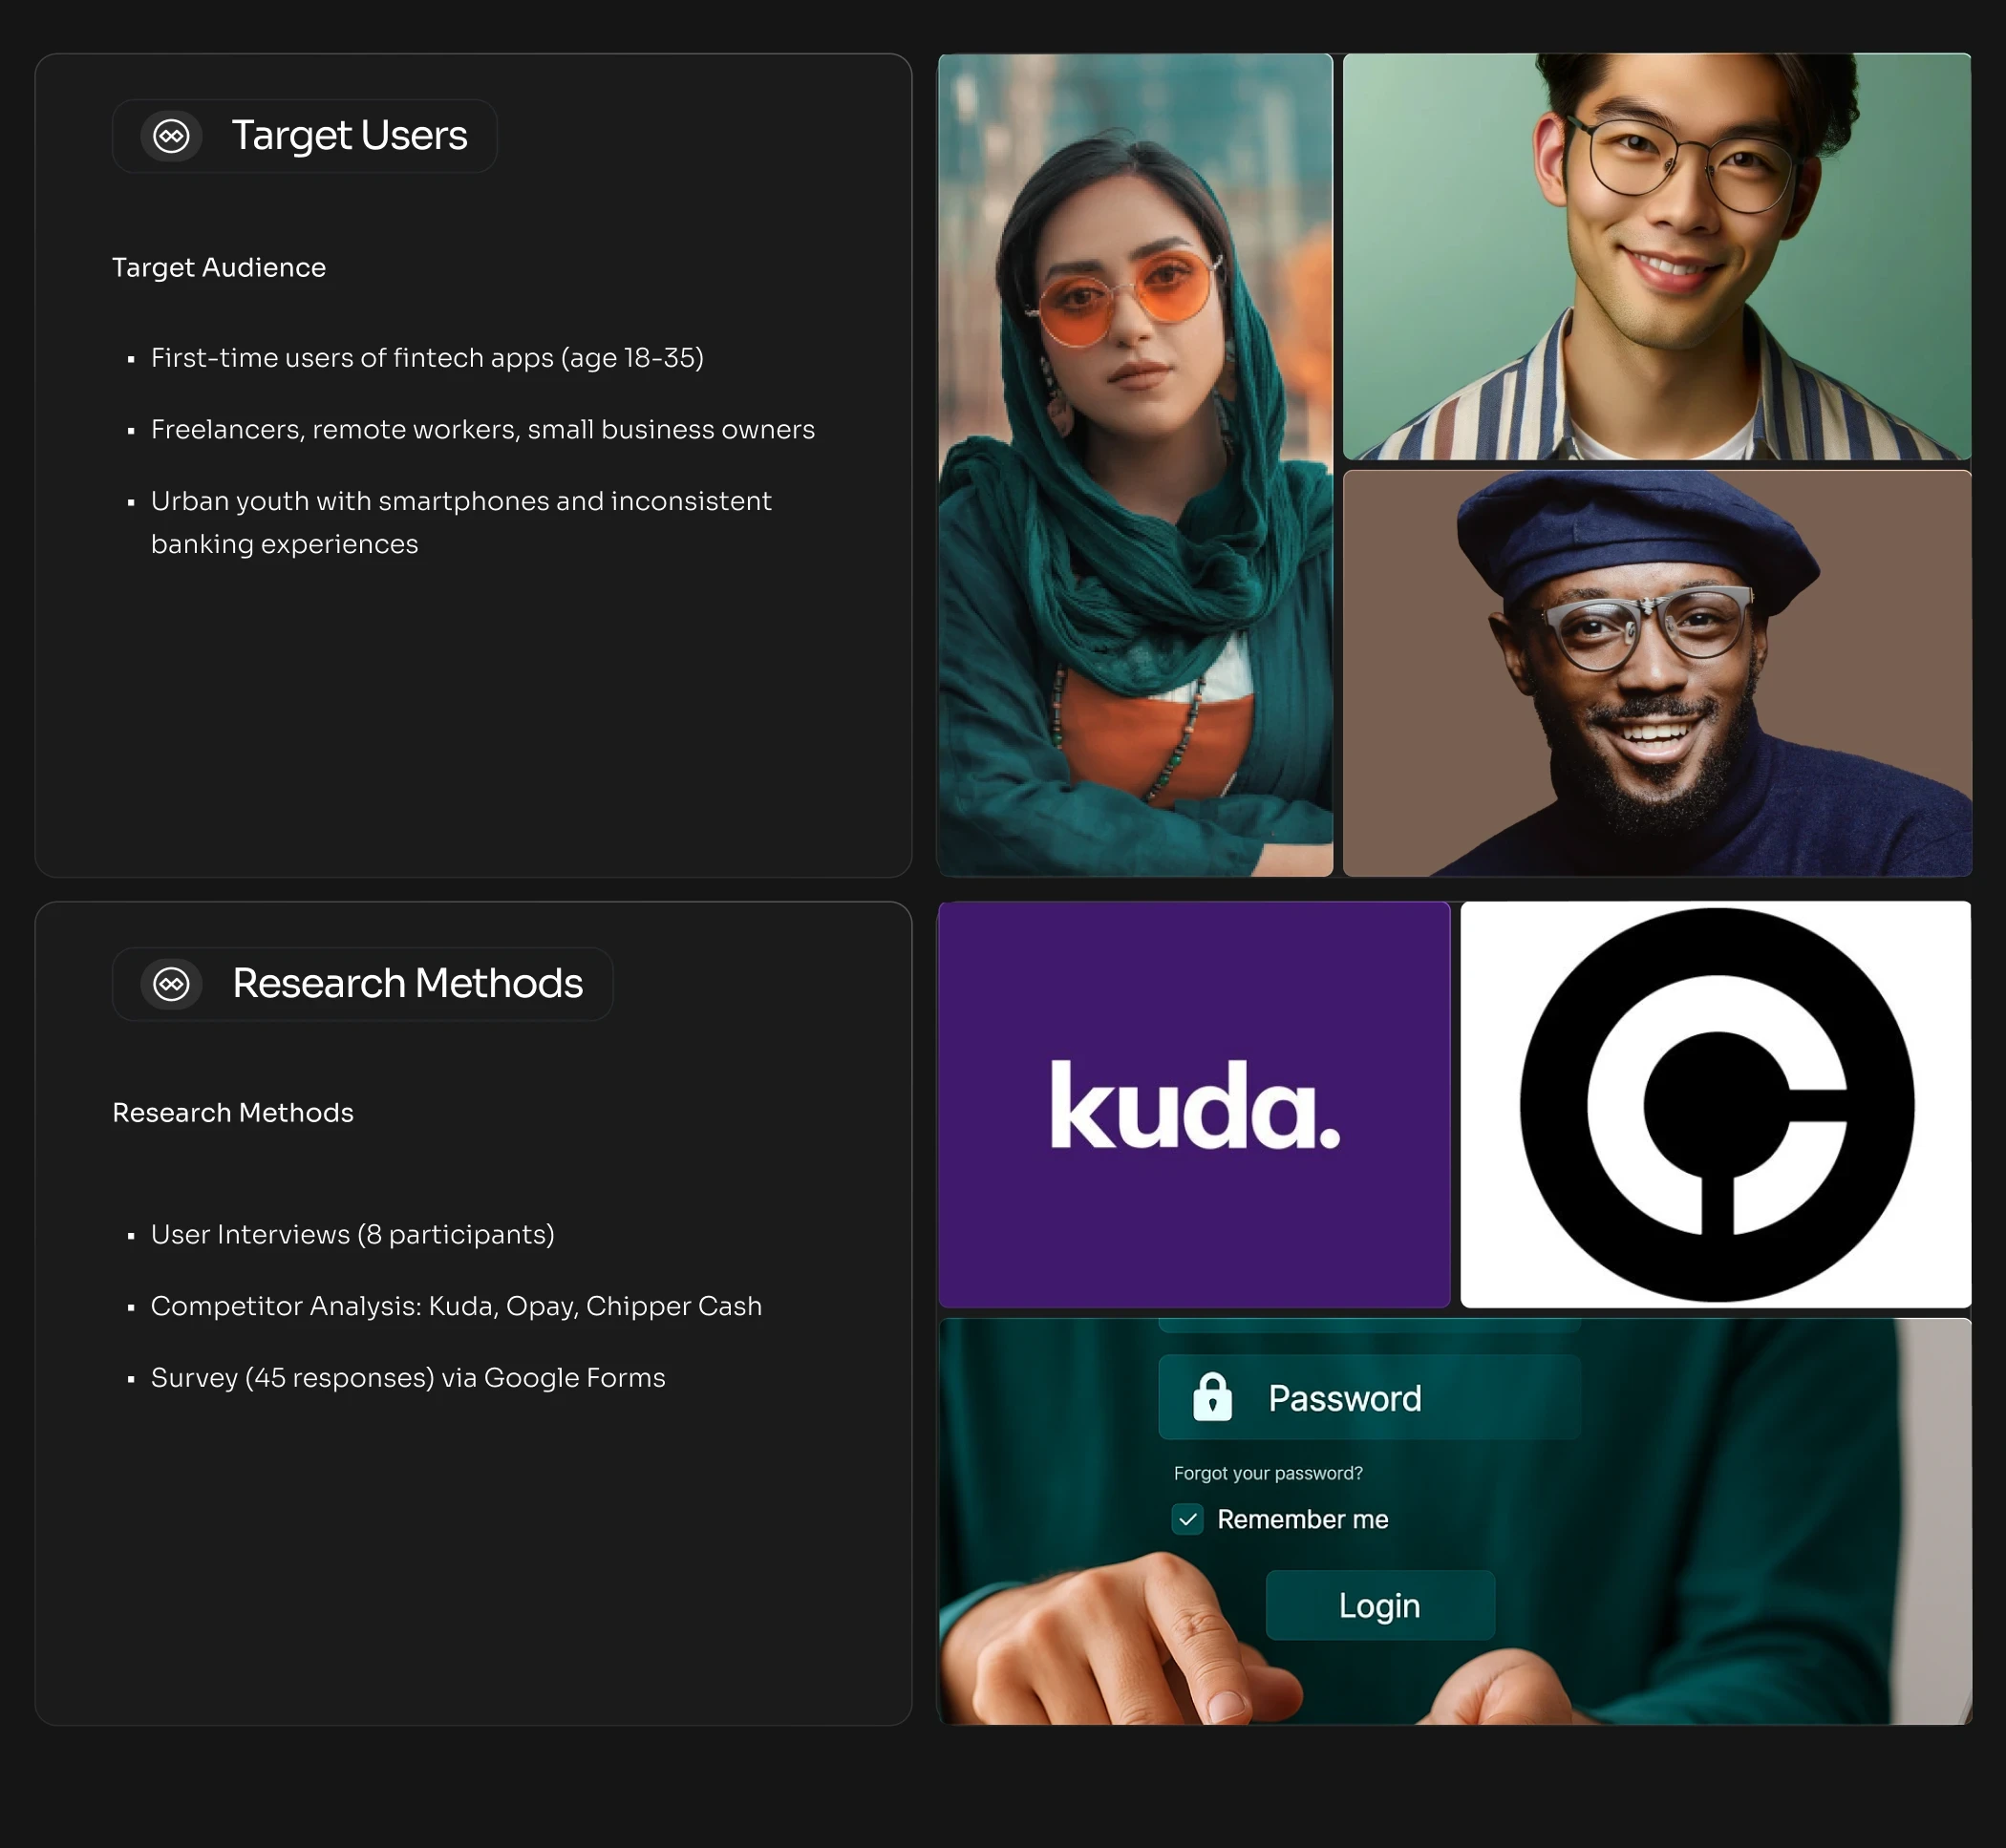Click the Target Audience subheading
Screen dimensions: 2006x1848
pyautogui.click(x=218, y=267)
